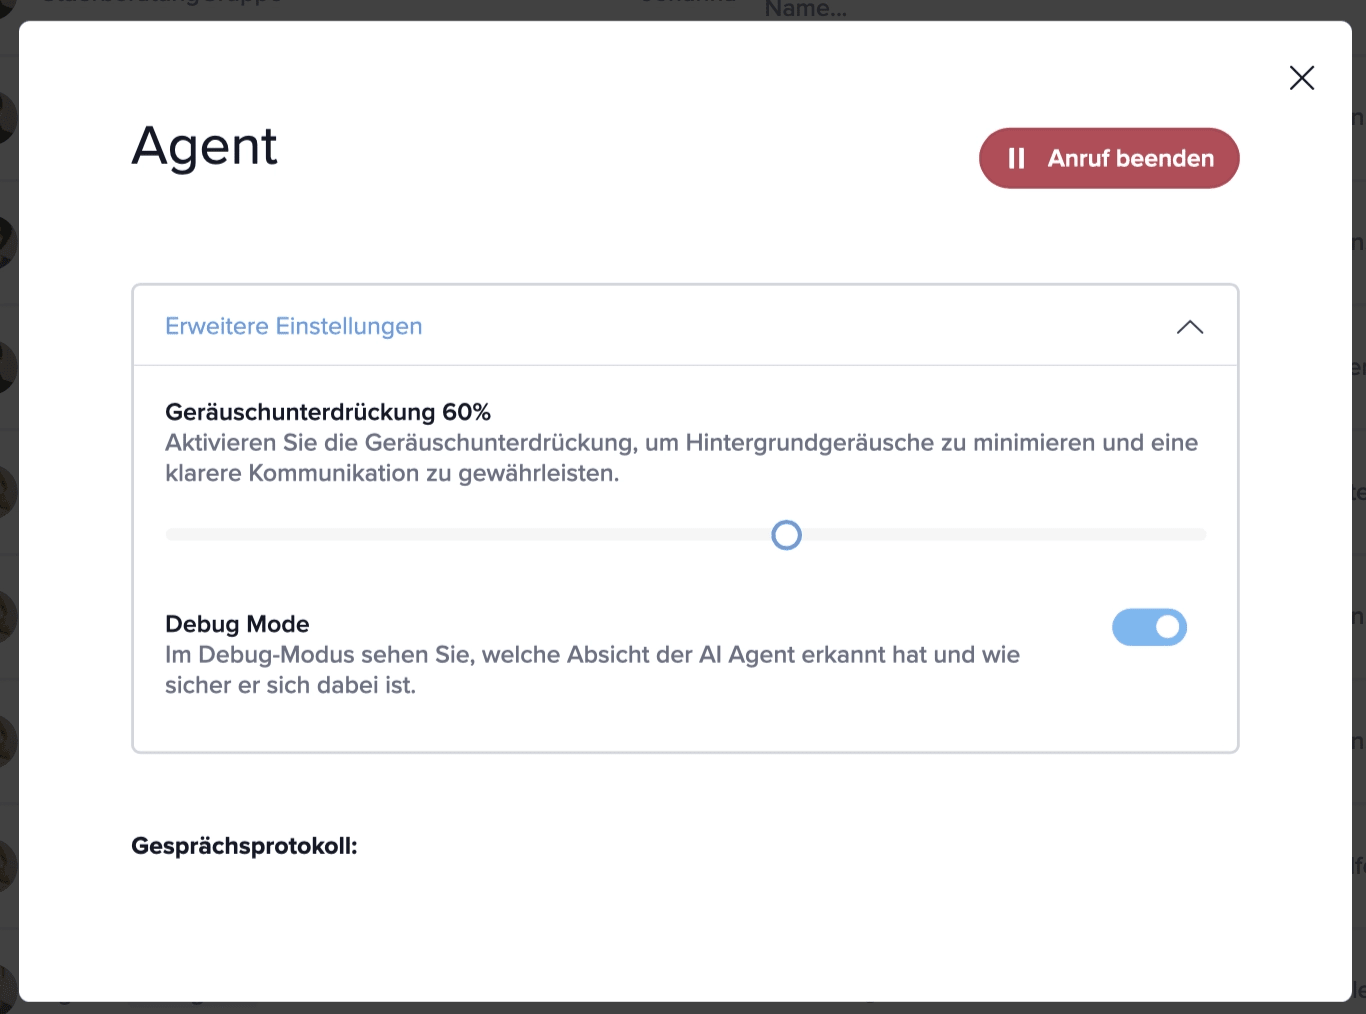Click the dimmed avatar at top-left corner
The height and width of the screenshot is (1014, 1366).
click(x=8, y=8)
